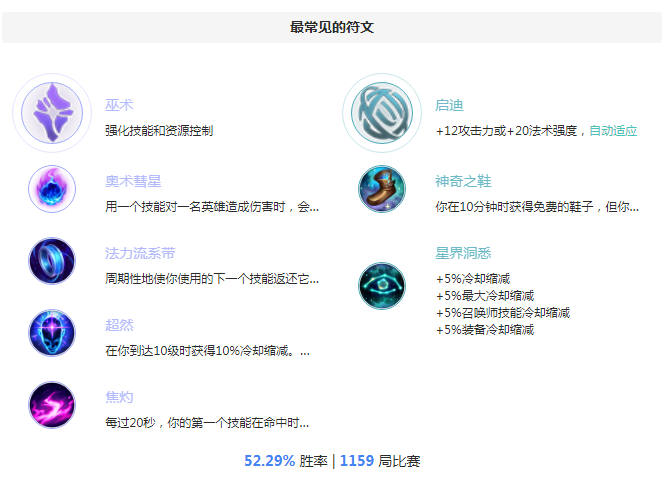Click the 1159 matches count value

357,461
